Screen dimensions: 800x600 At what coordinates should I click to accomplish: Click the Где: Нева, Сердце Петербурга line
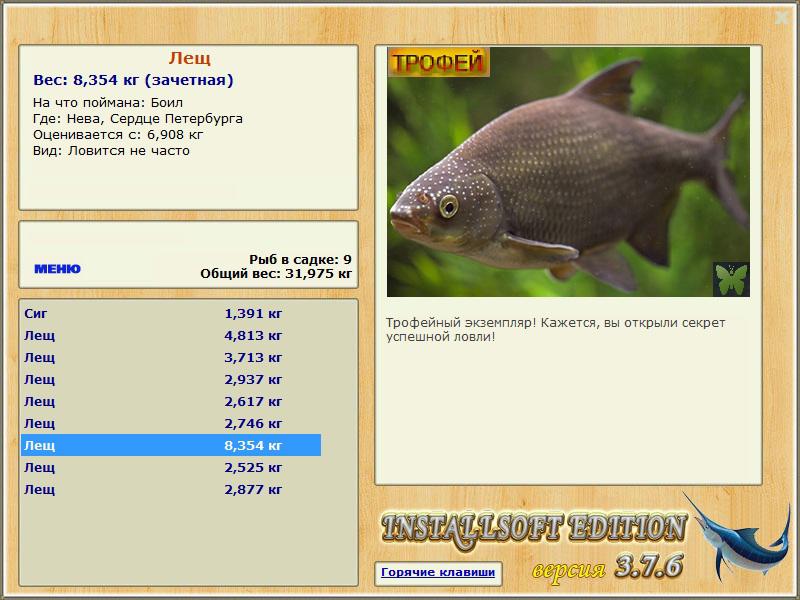(x=138, y=119)
